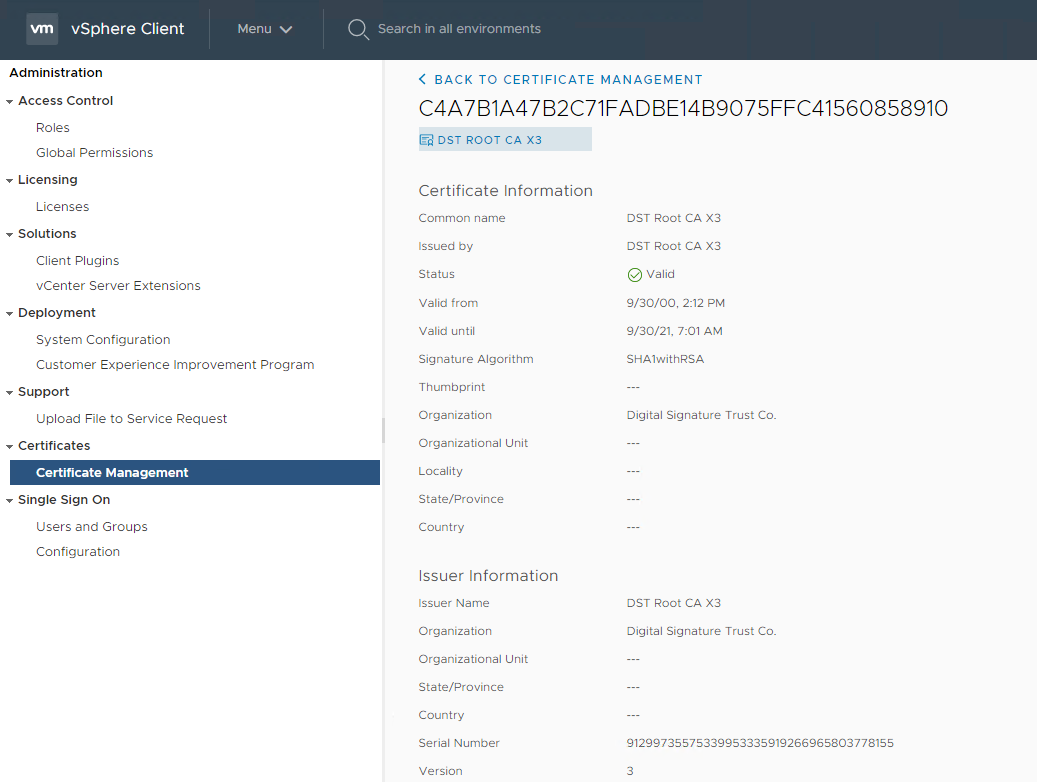The image size is (1037, 782).
Task: Click the green Valid status check icon
Action: (634, 275)
